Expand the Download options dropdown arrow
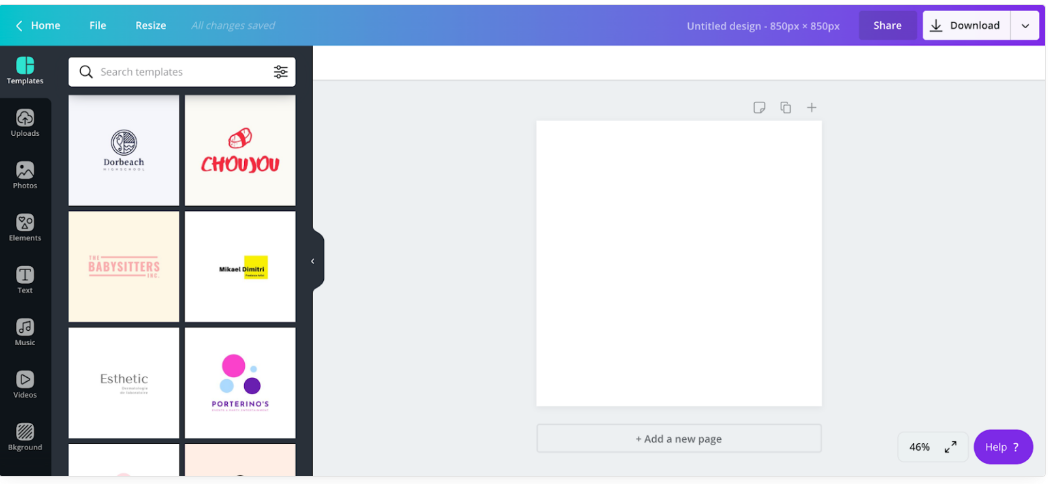The image size is (1048, 484). [x=1025, y=26]
